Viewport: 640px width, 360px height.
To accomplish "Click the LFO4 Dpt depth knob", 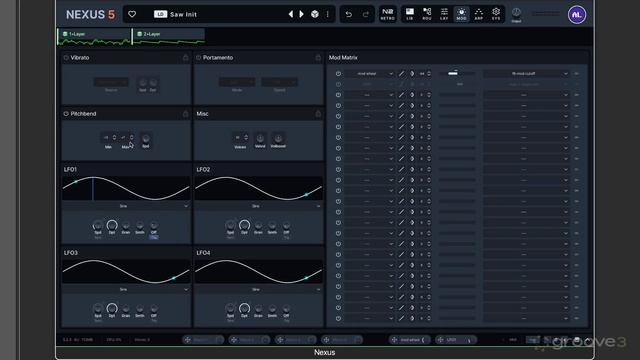I will click(244, 308).
